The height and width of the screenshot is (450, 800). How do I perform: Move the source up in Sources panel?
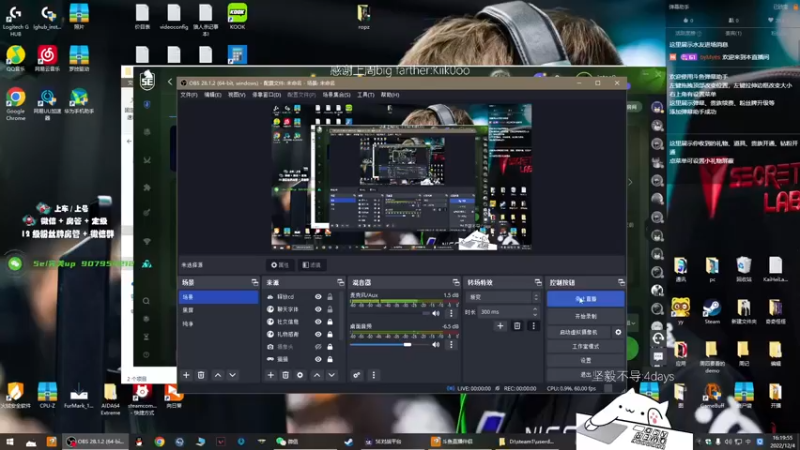point(317,375)
